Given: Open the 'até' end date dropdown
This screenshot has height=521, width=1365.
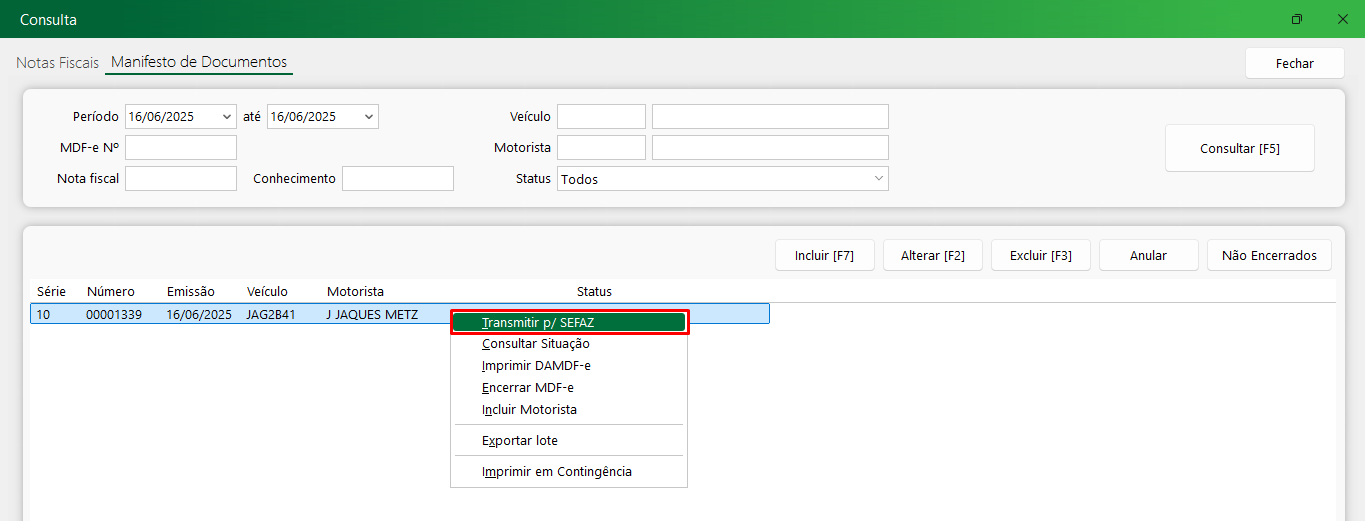Looking at the screenshot, I should tap(370, 116).
